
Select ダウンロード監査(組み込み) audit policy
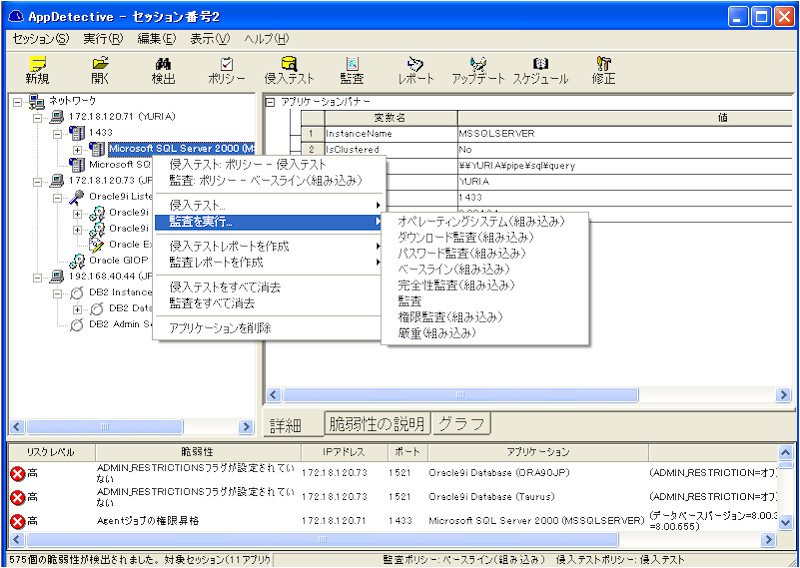point(485,237)
